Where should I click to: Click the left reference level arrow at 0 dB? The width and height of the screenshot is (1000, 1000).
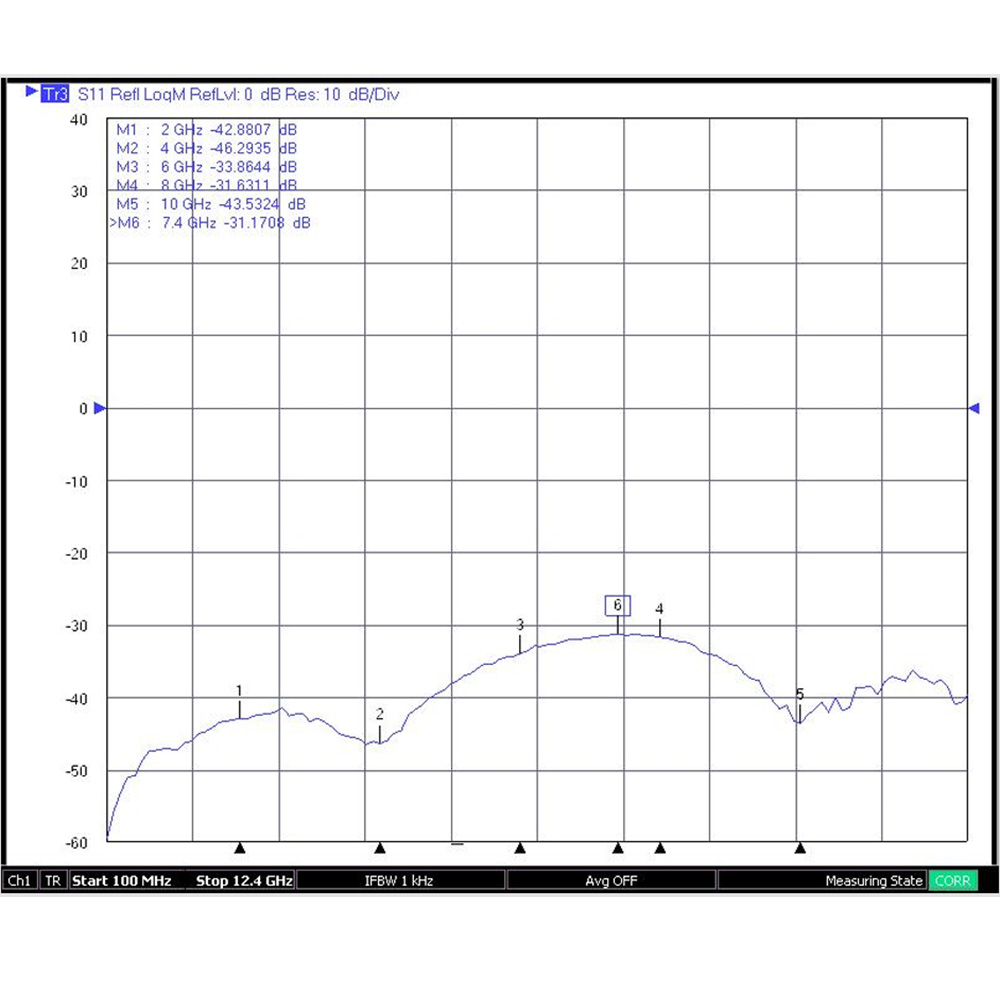click(x=99, y=408)
